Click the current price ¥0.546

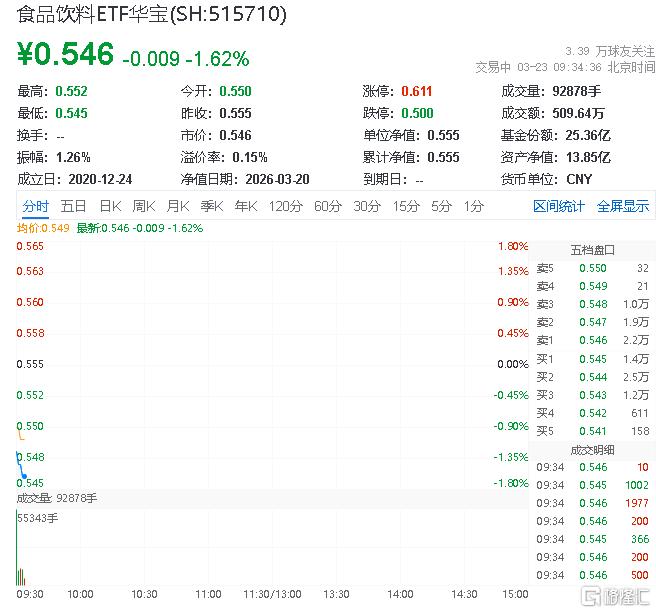pos(65,54)
